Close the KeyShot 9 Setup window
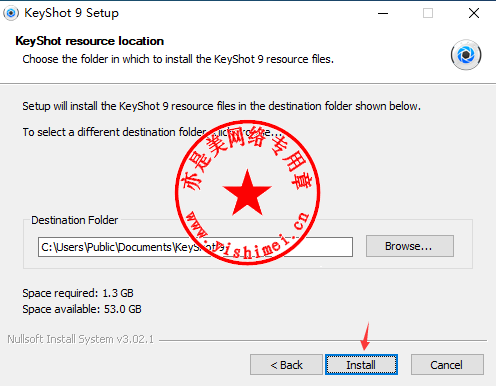This screenshot has width=496, height=386. tap(474, 13)
